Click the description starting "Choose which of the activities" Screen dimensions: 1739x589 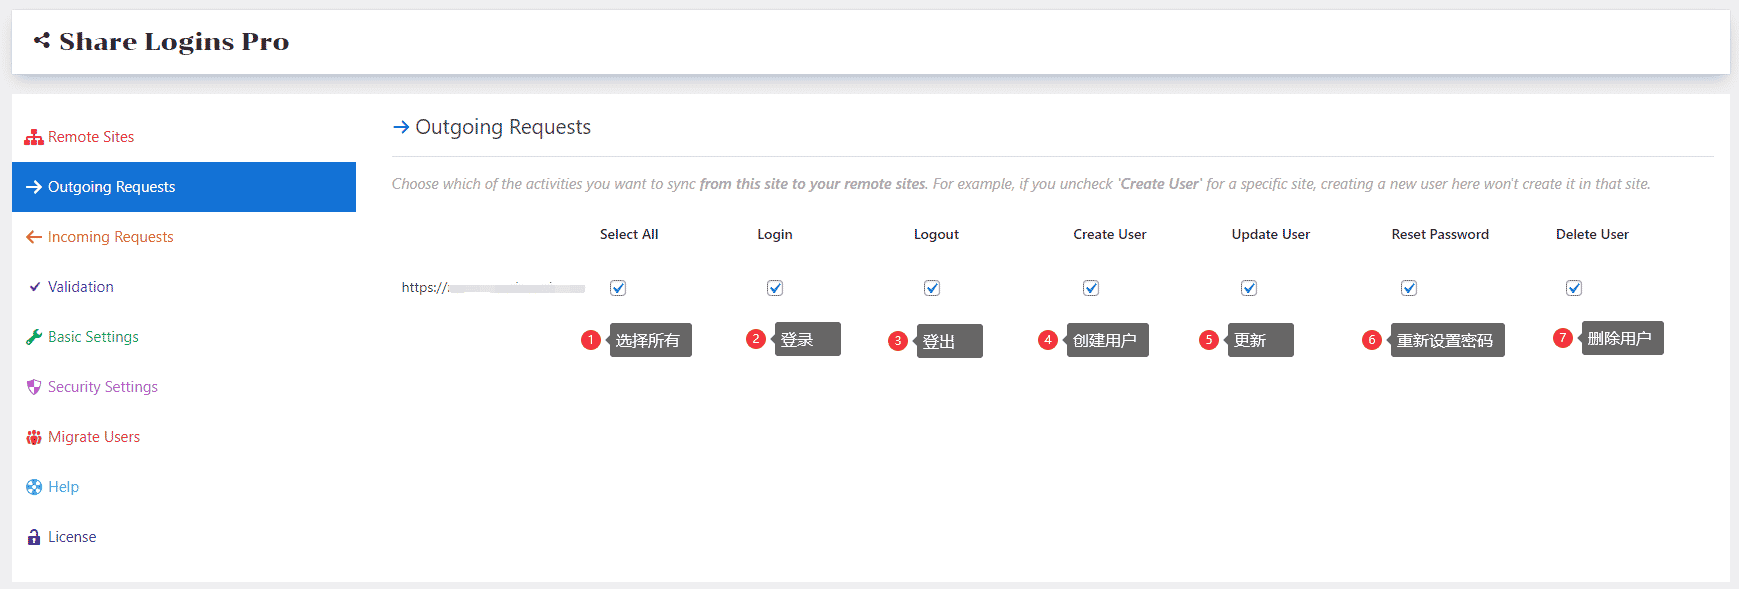tap(1021, 184)
